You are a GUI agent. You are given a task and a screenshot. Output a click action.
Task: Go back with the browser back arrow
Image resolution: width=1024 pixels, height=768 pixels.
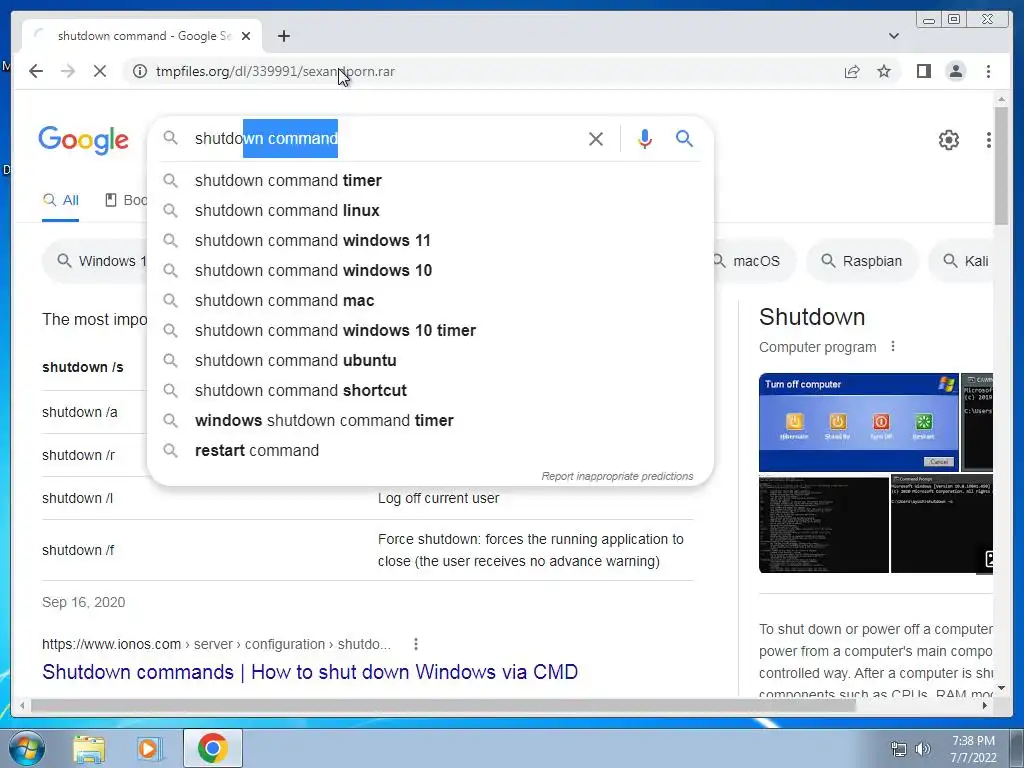(36, 71)
